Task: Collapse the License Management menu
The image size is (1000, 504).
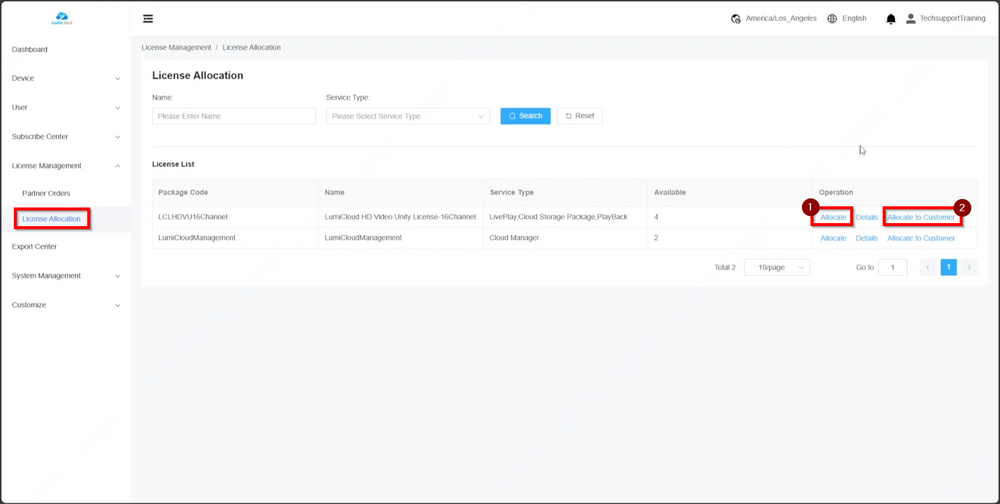Action: click(x=66, y=166)
